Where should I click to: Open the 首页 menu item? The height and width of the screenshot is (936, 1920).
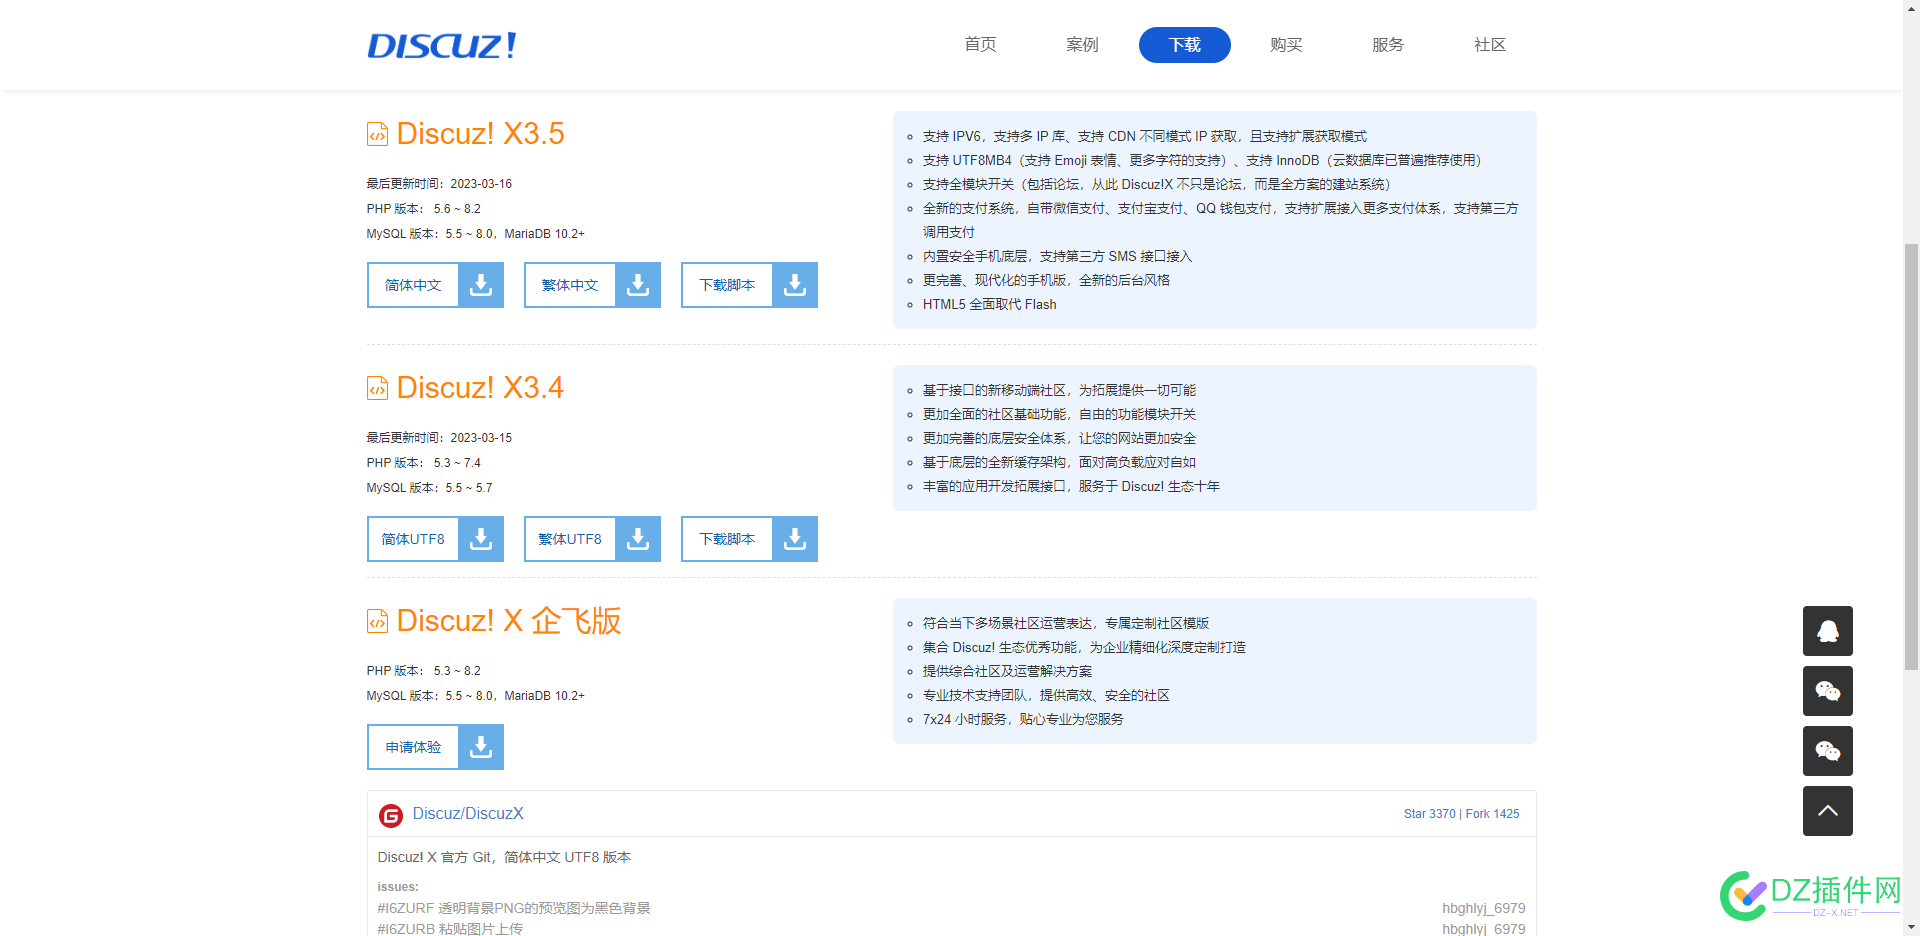tap(980, 45)
